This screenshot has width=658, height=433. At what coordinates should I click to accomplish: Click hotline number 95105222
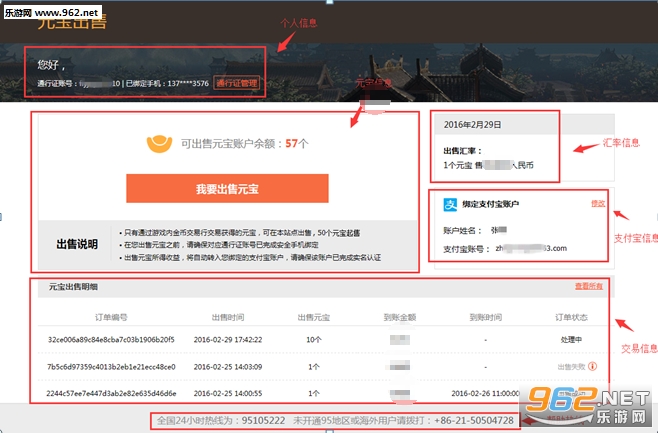click(263, 420)
